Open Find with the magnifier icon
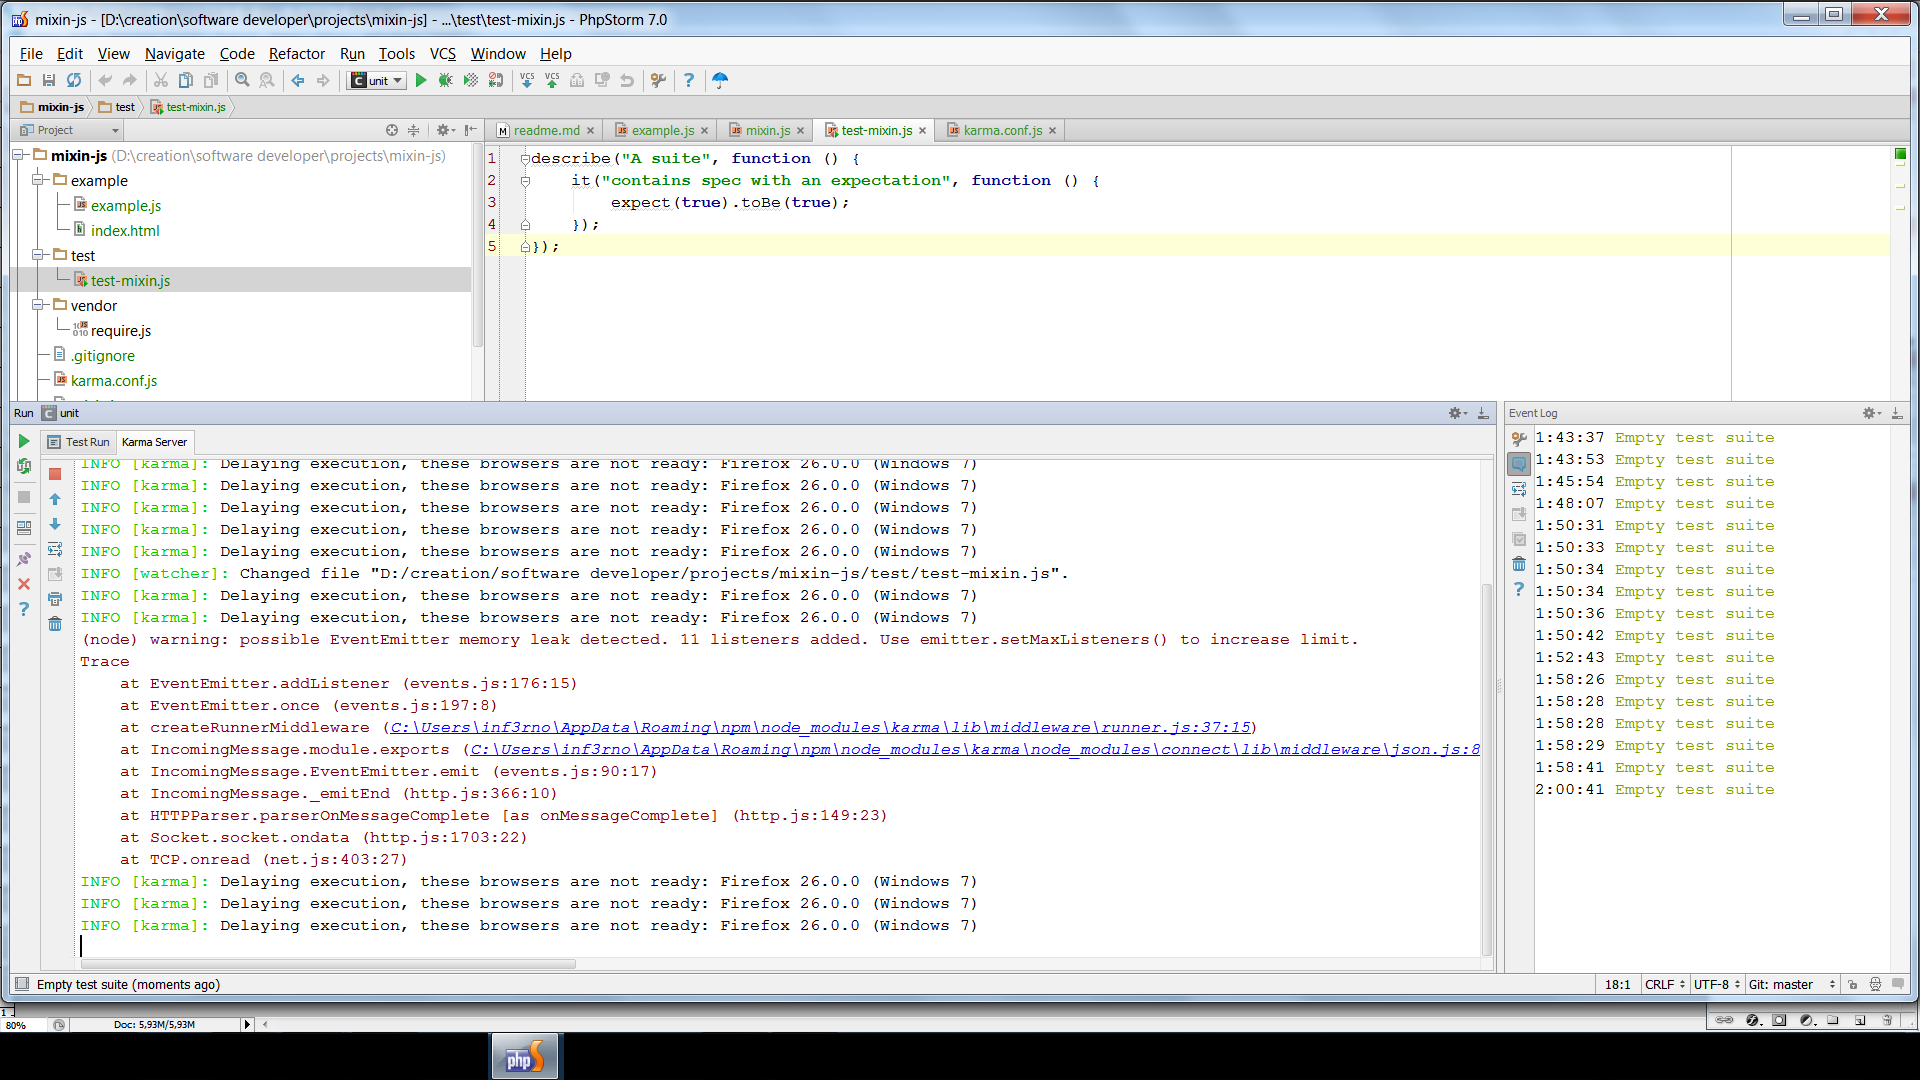1920x1080 pixels. [x=242, y=80]
